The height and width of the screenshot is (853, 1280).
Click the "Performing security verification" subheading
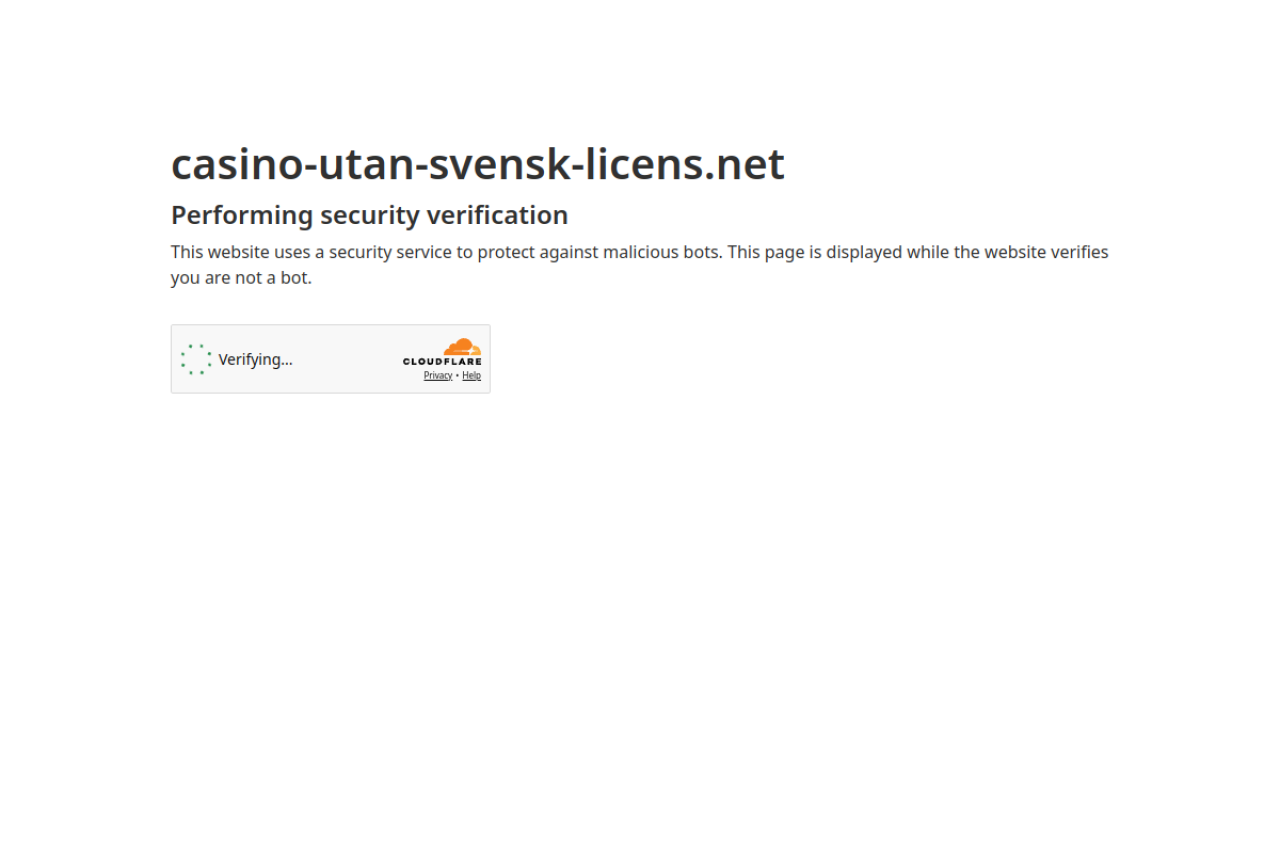tap(369, 215)
